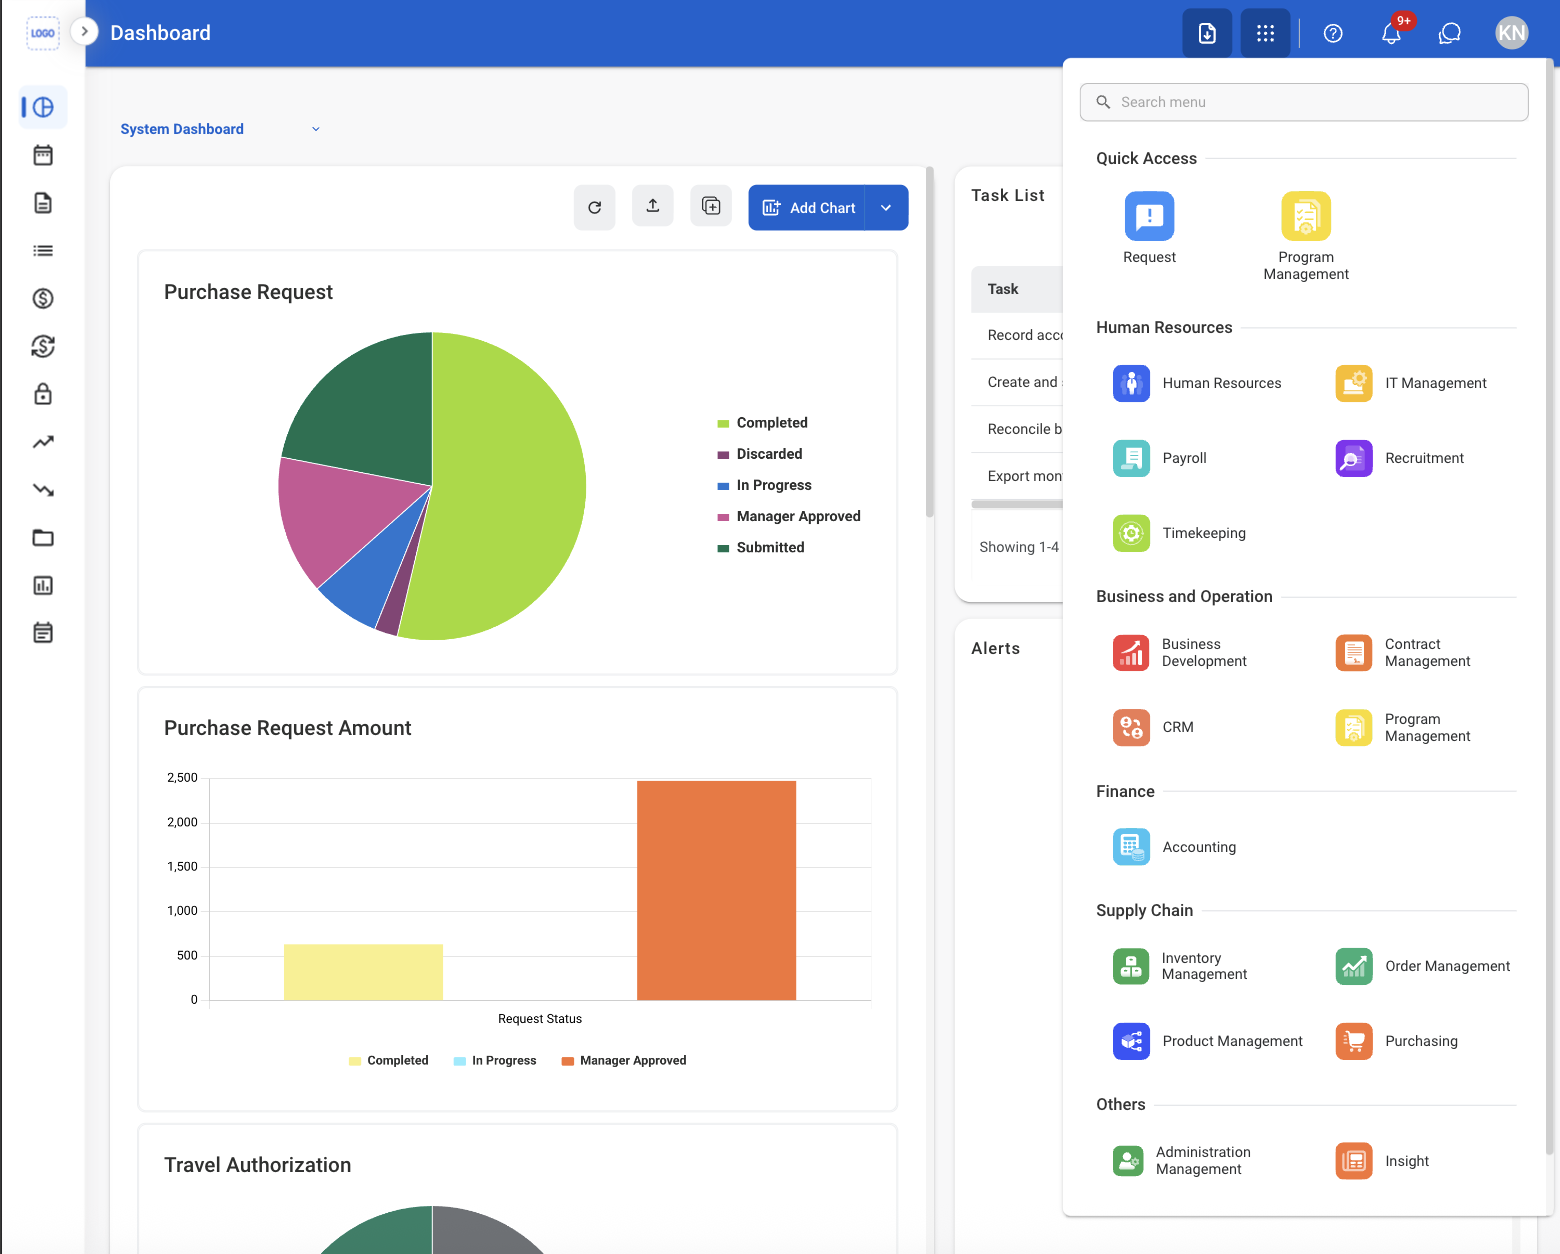Open Administration Management module
Image resolution: width=1560 pixels, height=1254 pixels.
click(x=1182, y=1161)
